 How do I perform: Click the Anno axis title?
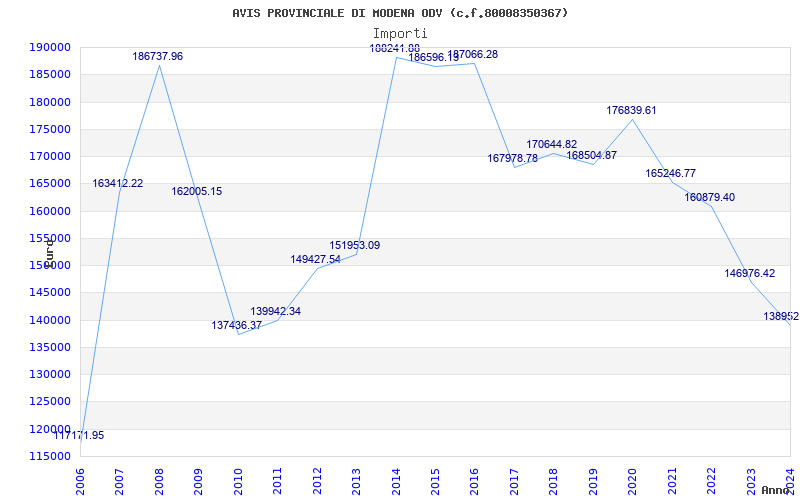click(x=776, y=490)
